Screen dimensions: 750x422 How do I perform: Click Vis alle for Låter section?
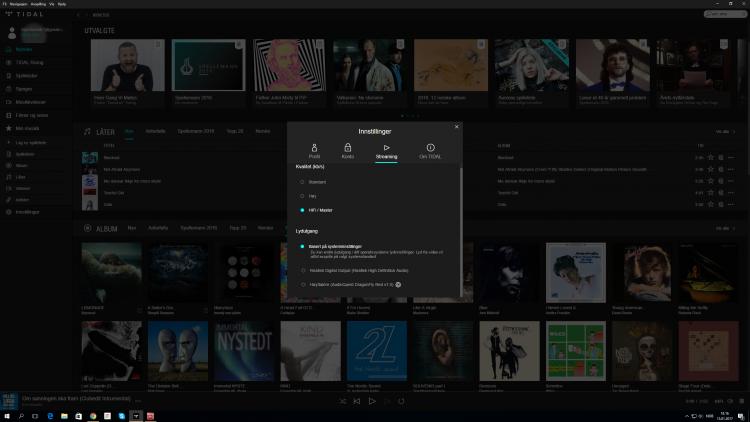(x=725, y=132)
